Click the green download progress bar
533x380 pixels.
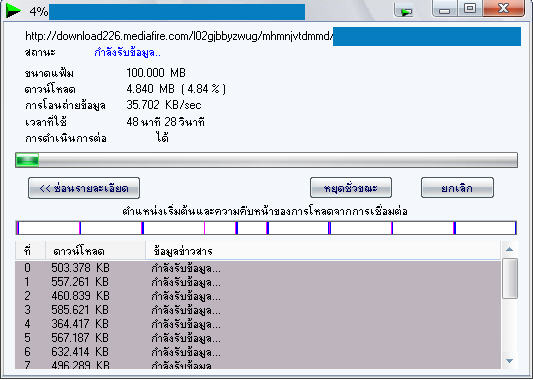[266, 160]
